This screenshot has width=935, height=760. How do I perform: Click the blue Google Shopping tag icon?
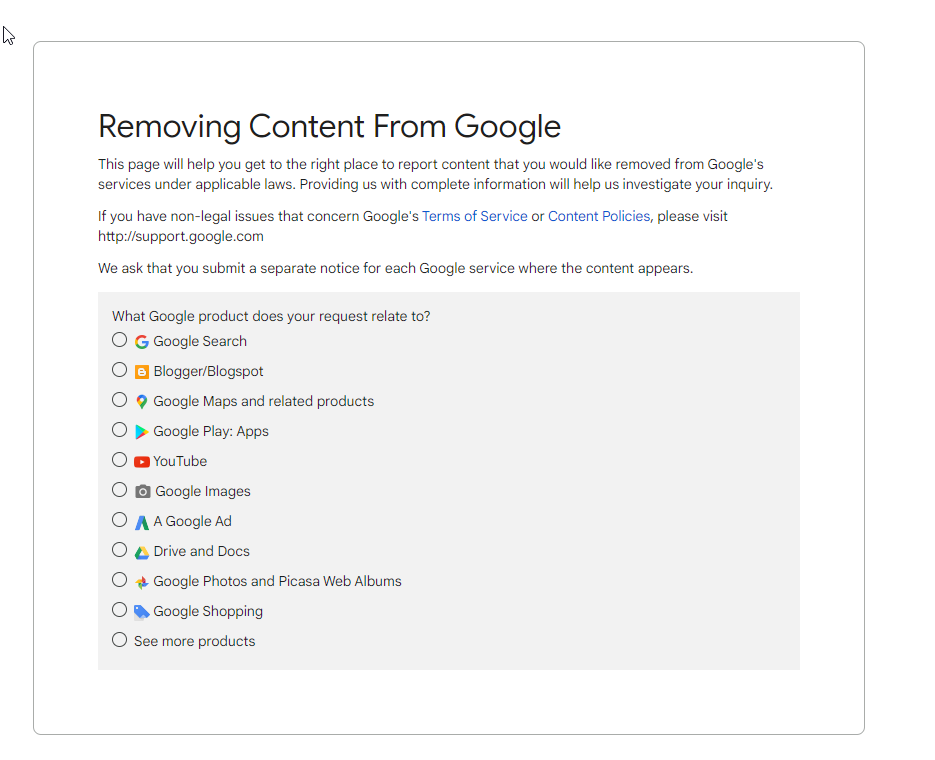(x=141, y=612)
